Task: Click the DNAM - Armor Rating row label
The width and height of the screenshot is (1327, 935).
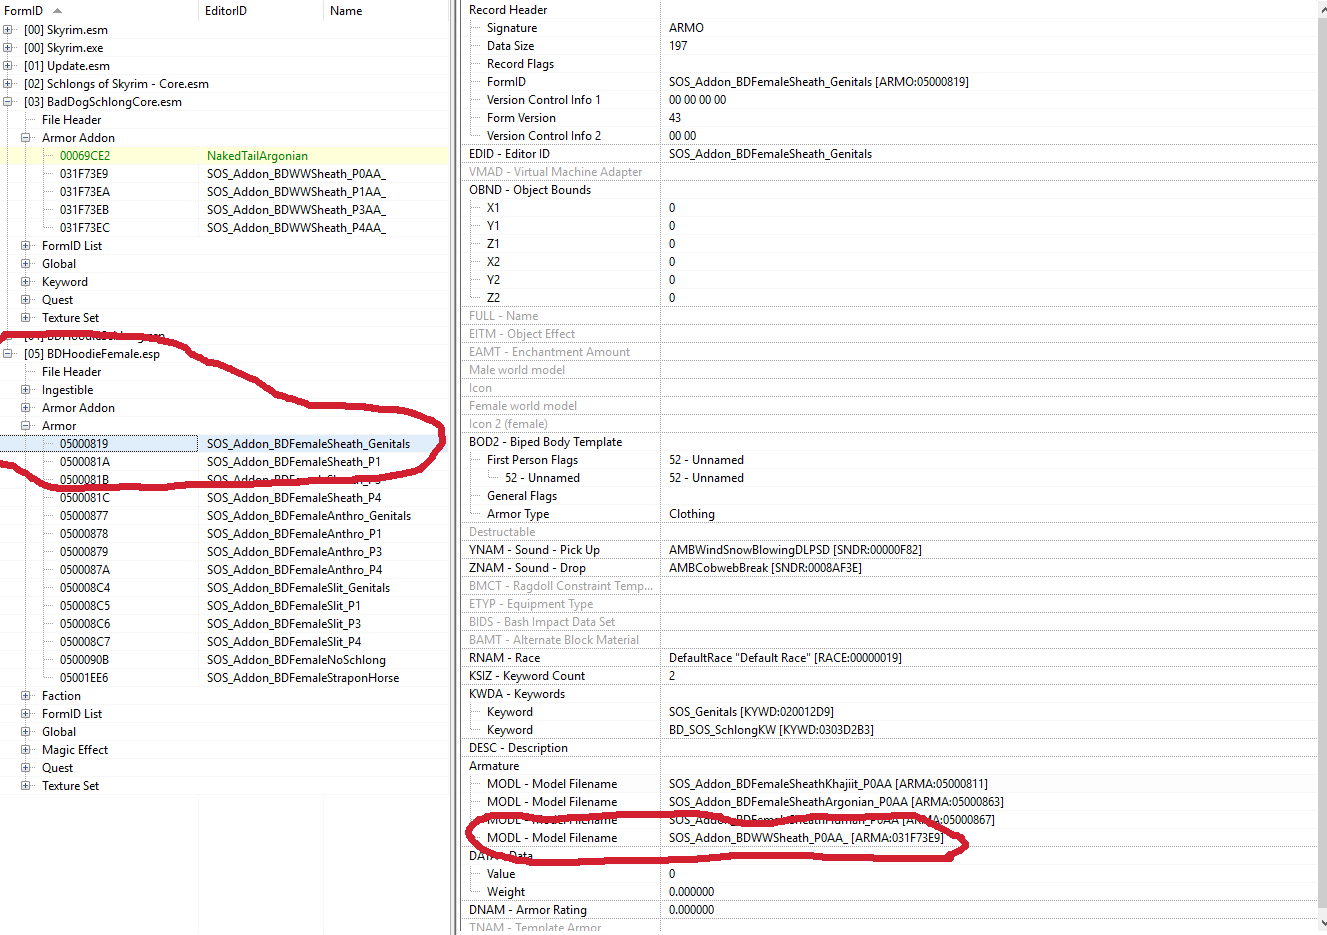Action: (528, 910)
